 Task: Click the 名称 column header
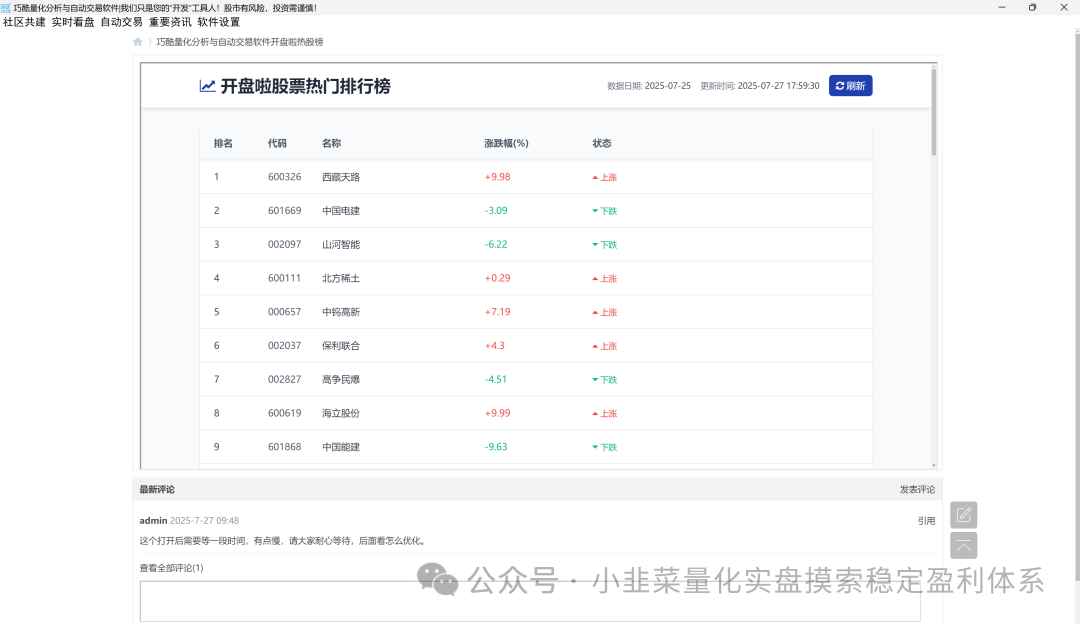coord(331,143)
